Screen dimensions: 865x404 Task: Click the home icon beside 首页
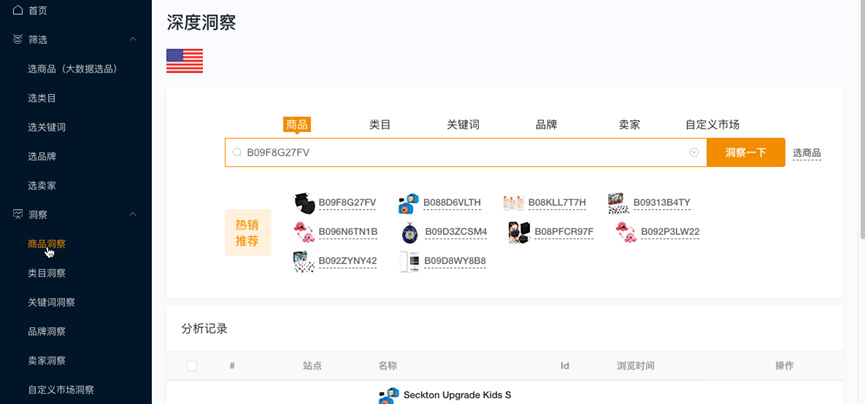tap(18, 10)
